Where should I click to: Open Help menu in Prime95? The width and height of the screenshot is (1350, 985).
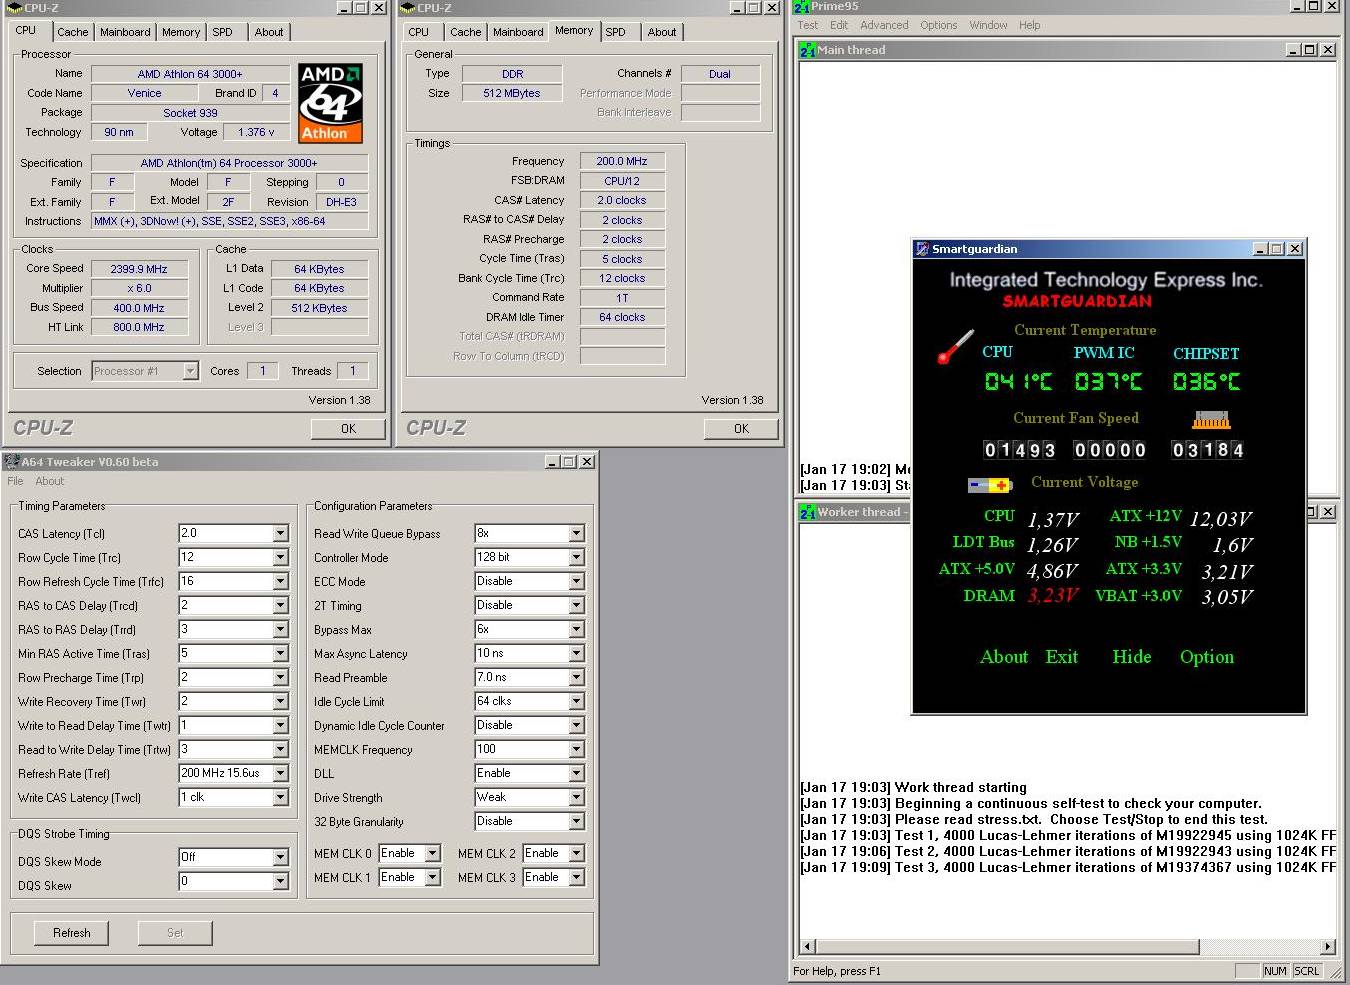(1029, 25)
